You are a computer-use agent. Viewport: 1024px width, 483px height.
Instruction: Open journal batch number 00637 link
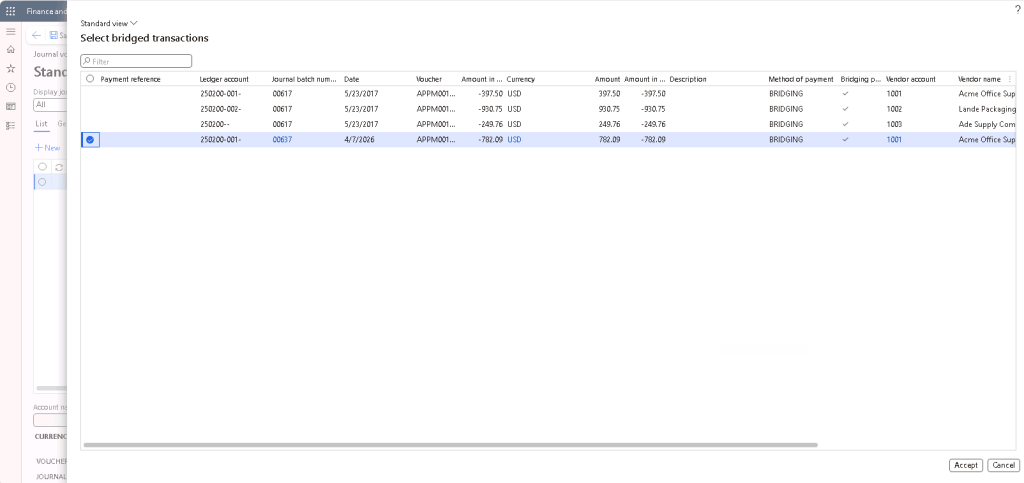[x=282, y=140]
